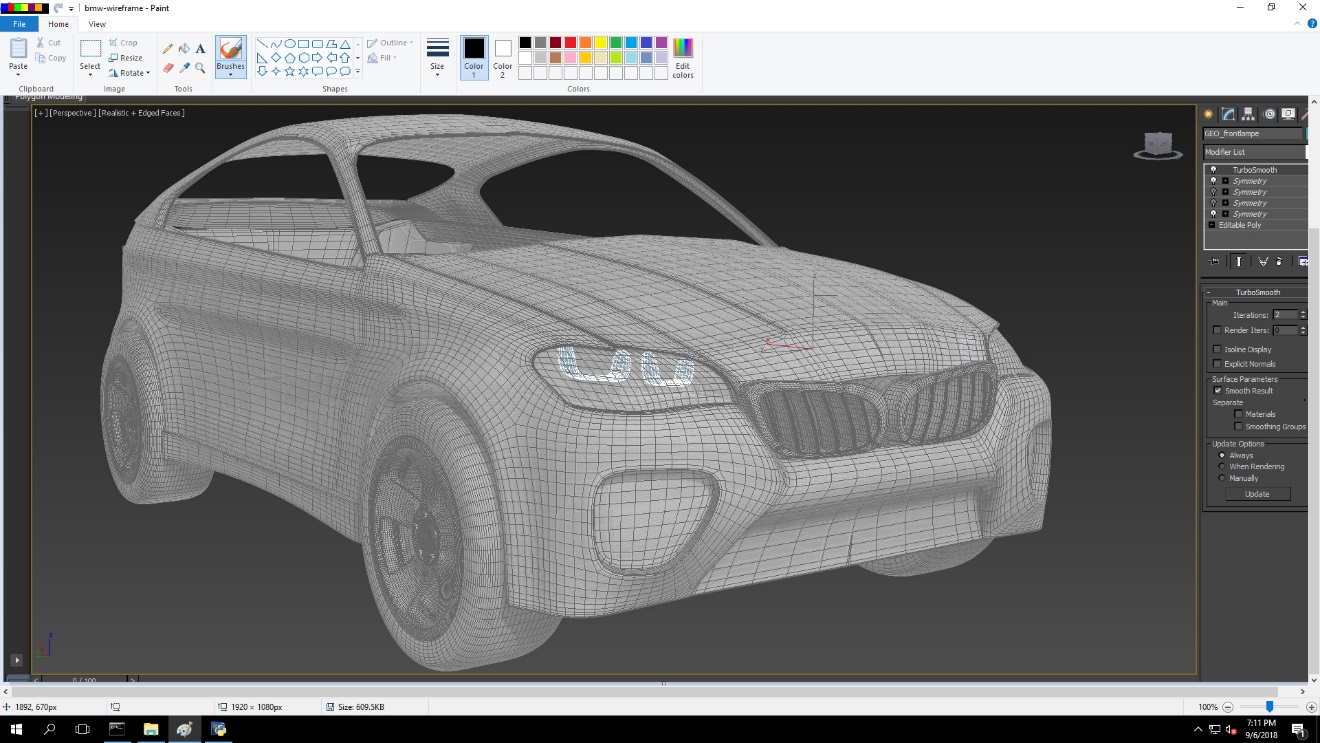
Task: Switch to the View ribbon tab
Action: click(x=97, y=24)
